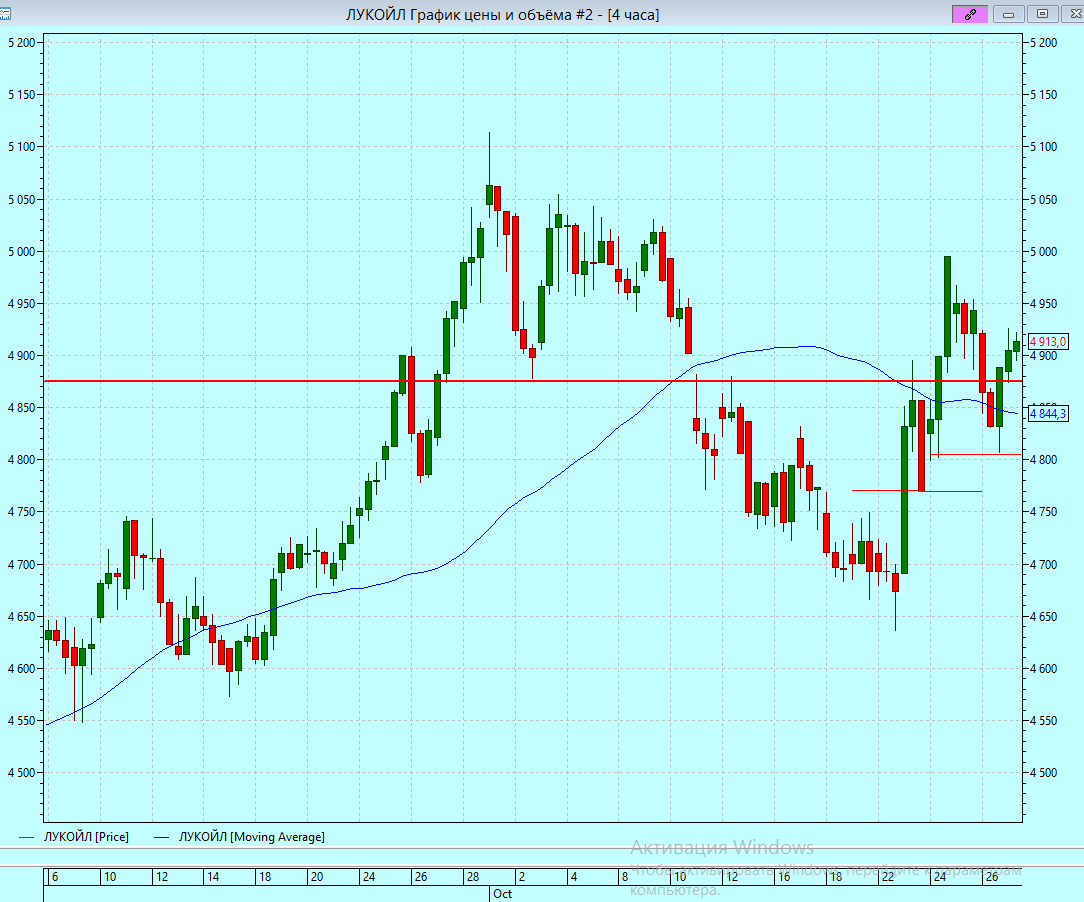Click the candle with the highest wick above 5 100
Viewport: 1084px width, 902px height.
point(489,194)
